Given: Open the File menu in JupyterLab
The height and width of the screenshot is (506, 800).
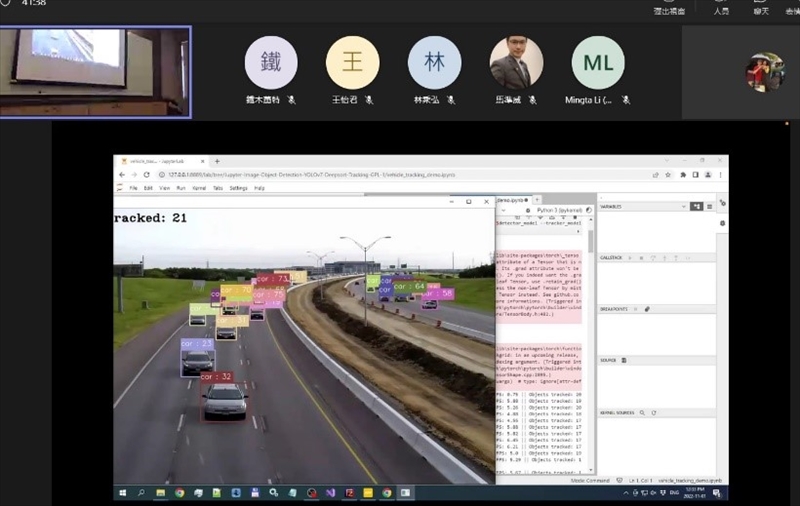Looking at the screenshot, I should tap(133, 188).
